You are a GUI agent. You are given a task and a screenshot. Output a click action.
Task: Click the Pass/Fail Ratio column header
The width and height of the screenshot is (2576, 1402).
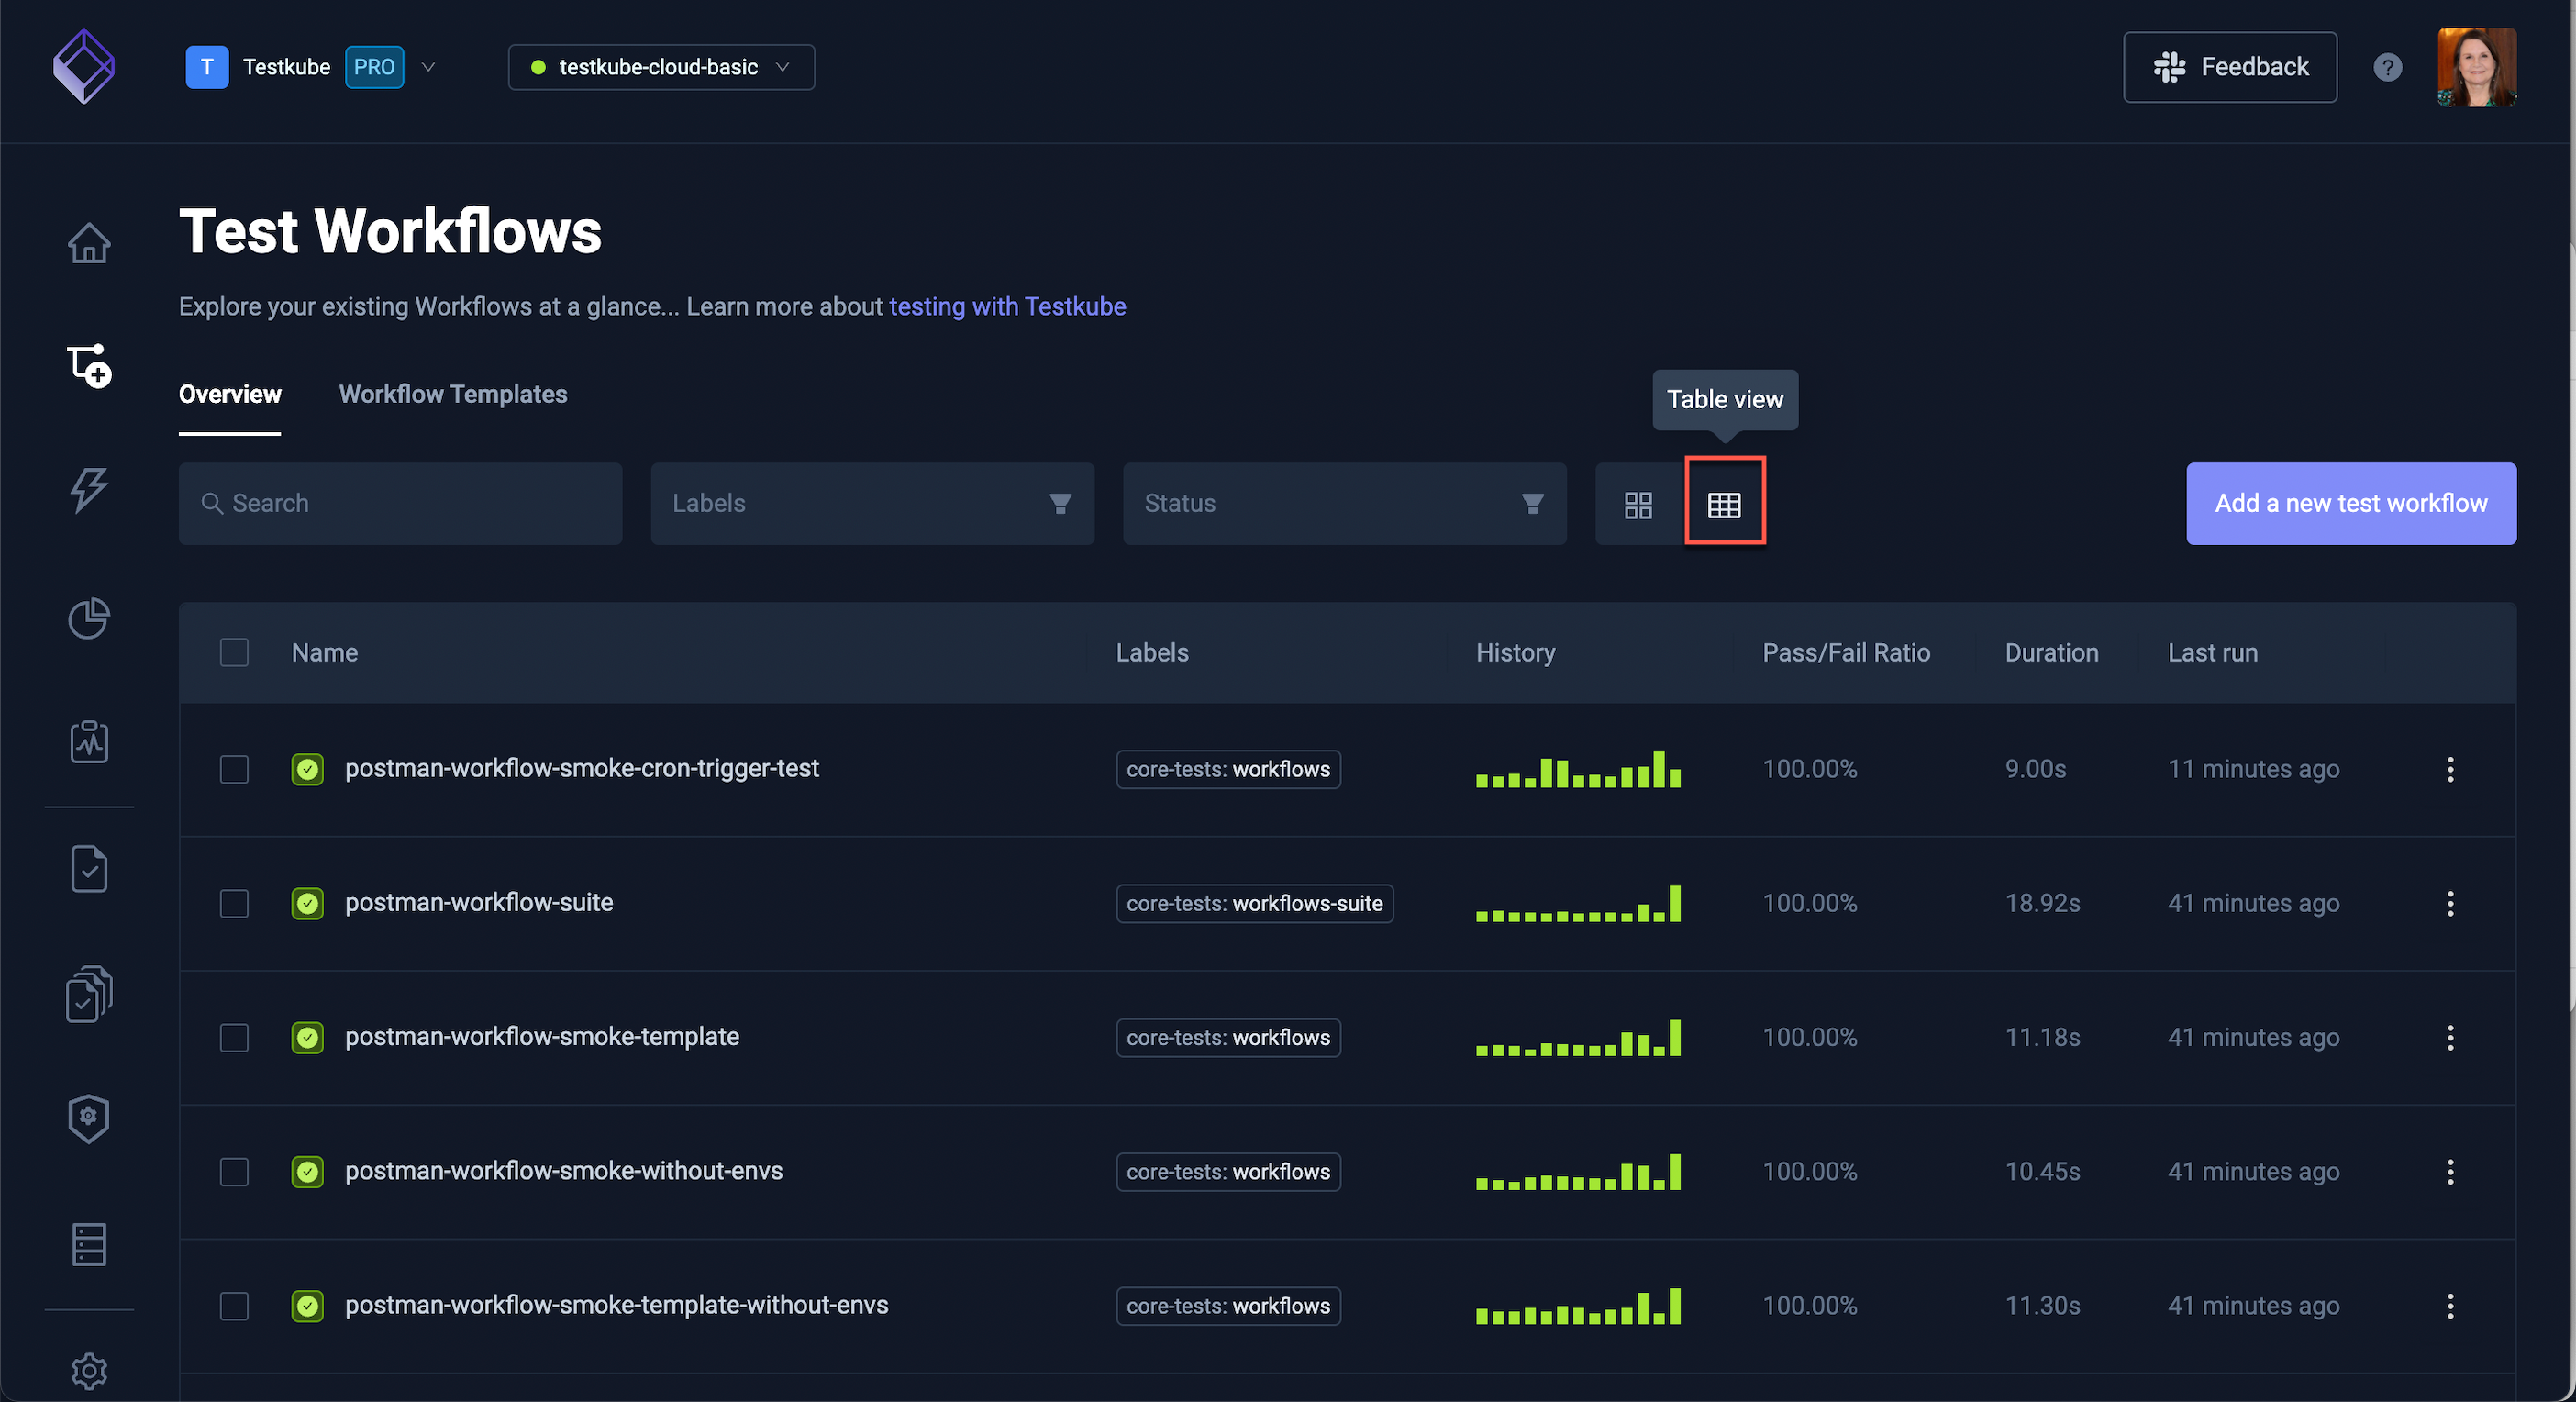[x=1846, y=652]
